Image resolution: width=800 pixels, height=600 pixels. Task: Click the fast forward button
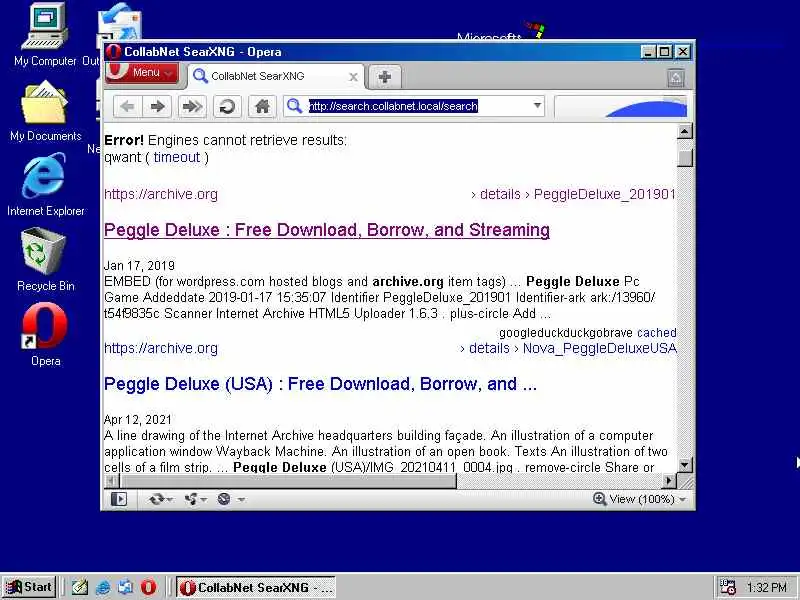click(192, 106)
